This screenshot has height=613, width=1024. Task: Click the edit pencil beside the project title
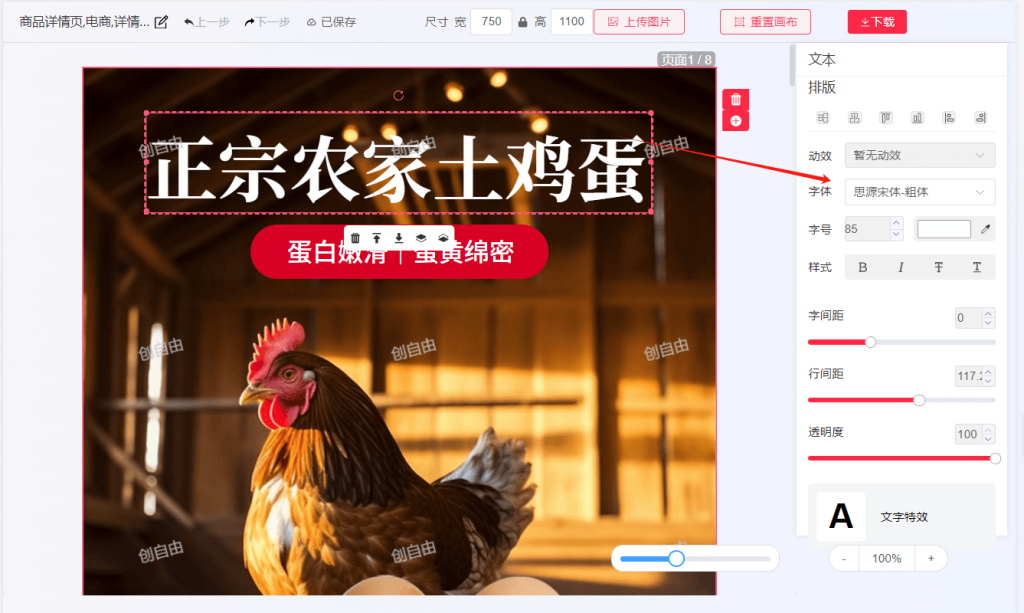(161, 22)
